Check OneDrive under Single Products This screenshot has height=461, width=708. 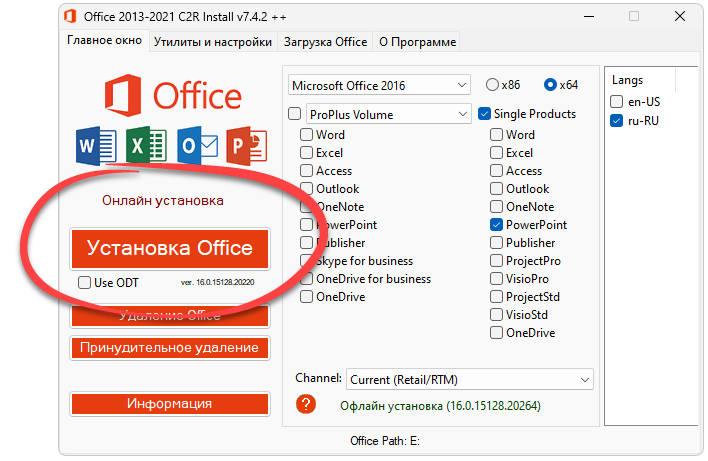pyautogui.click(x=496, y=333)
